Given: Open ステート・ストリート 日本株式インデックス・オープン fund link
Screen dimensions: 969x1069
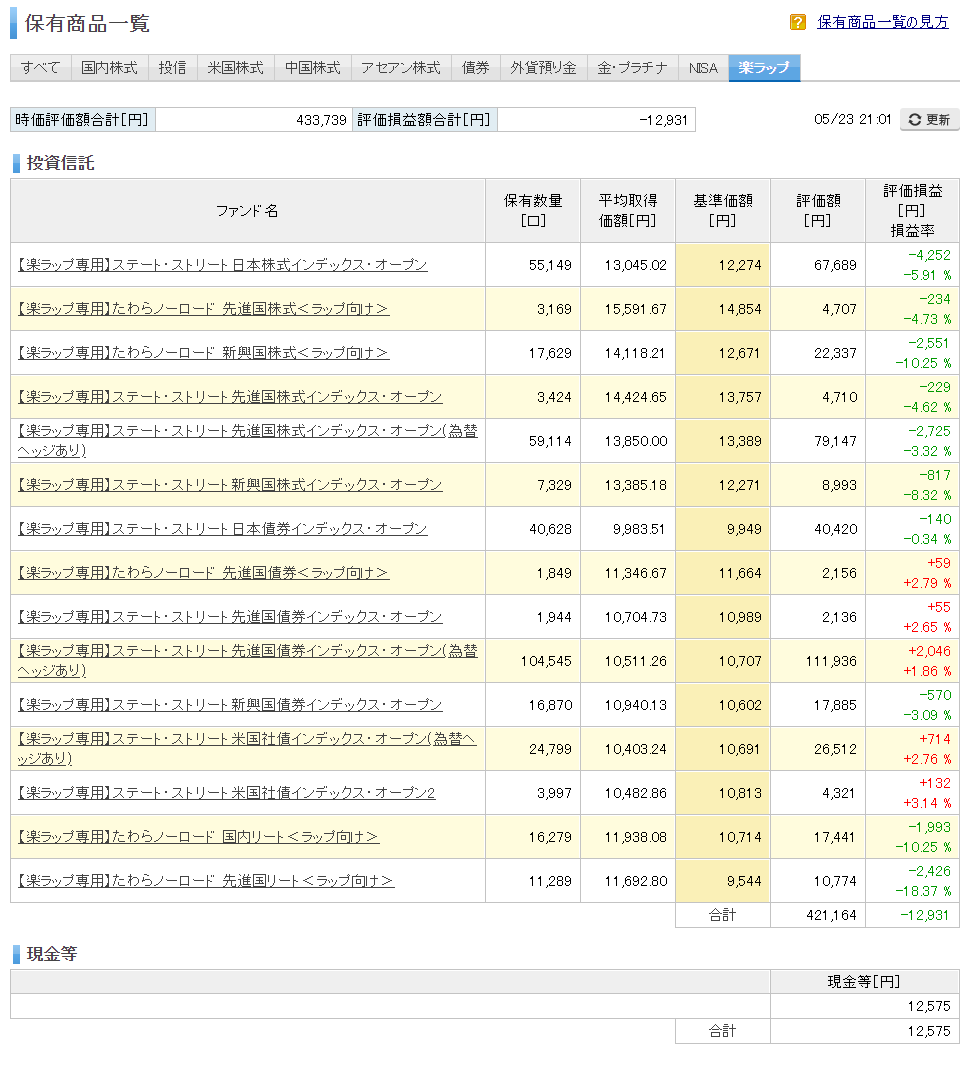Looking at the screenshot, I should 222,265.
